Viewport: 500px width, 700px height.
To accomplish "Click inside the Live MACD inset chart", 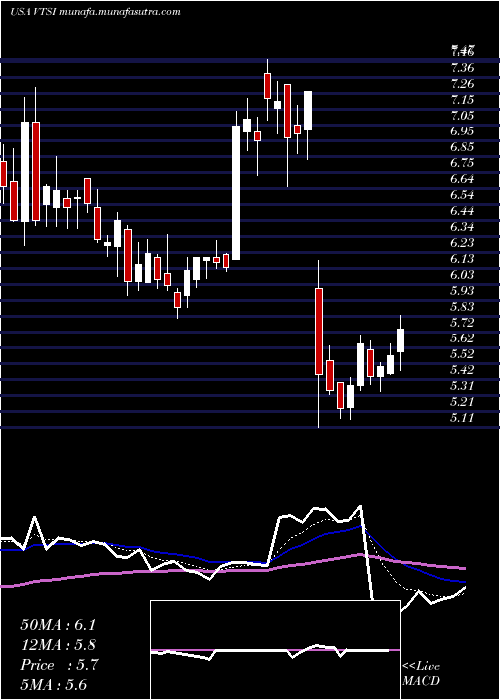I will [x=275, y=650].
